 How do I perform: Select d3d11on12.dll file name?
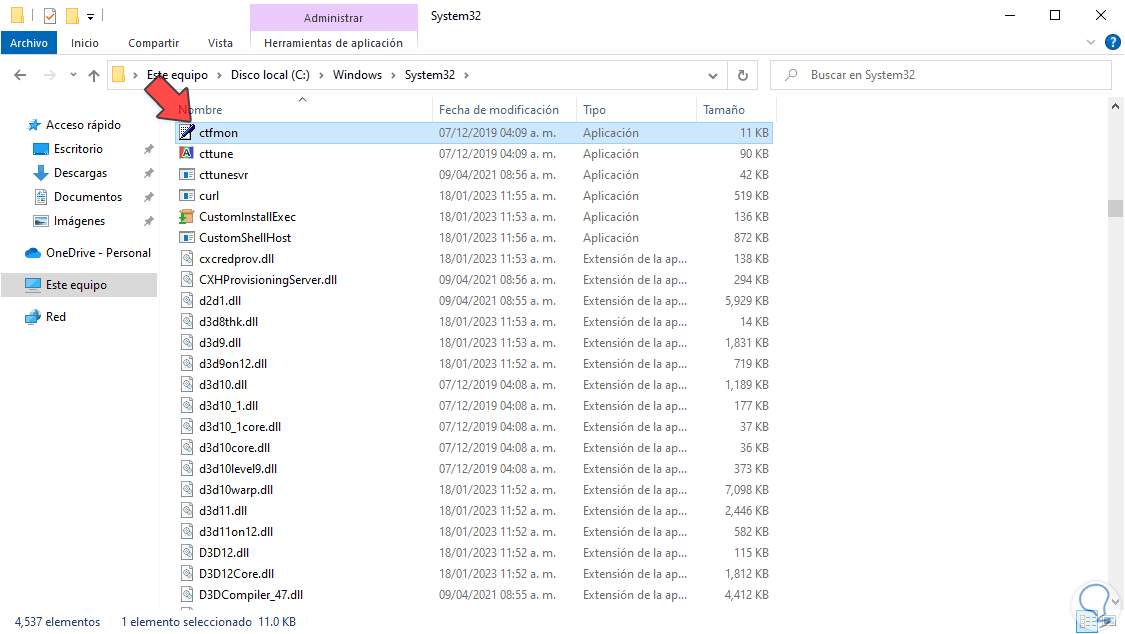click(236, 531)
